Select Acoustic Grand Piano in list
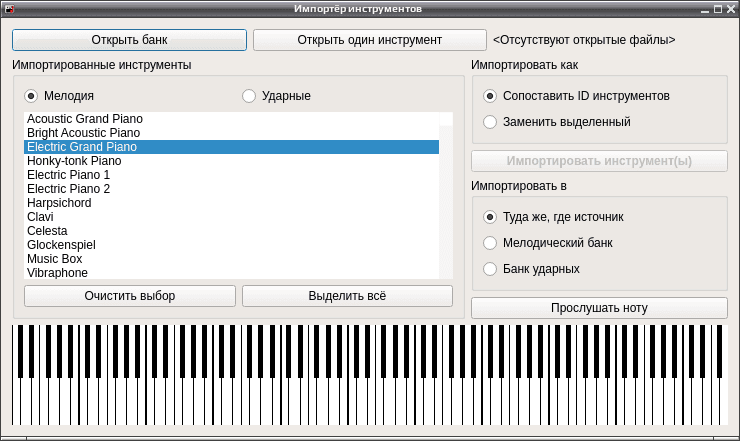This screenshot has width=740, height=441. (231, 119)
